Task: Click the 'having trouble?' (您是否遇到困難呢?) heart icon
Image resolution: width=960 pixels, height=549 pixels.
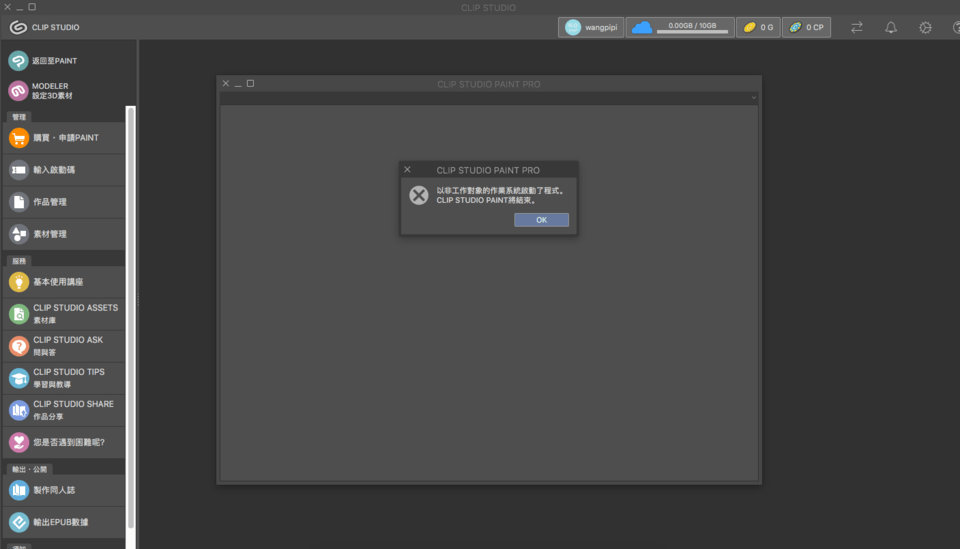Action: pyautogui.click(x=19, y=442)
